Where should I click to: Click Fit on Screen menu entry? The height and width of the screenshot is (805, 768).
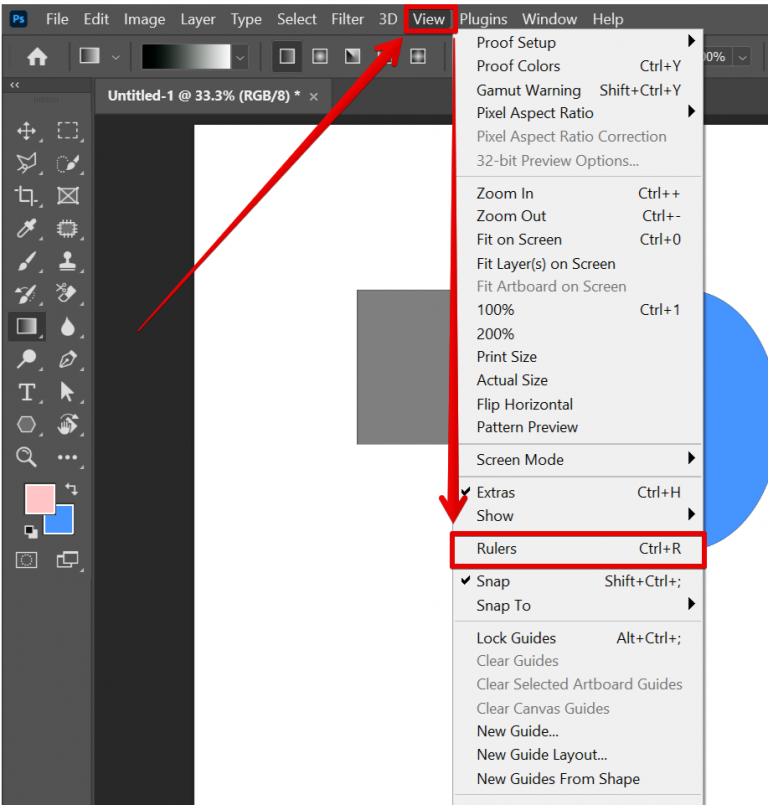[x=519, y=240]
